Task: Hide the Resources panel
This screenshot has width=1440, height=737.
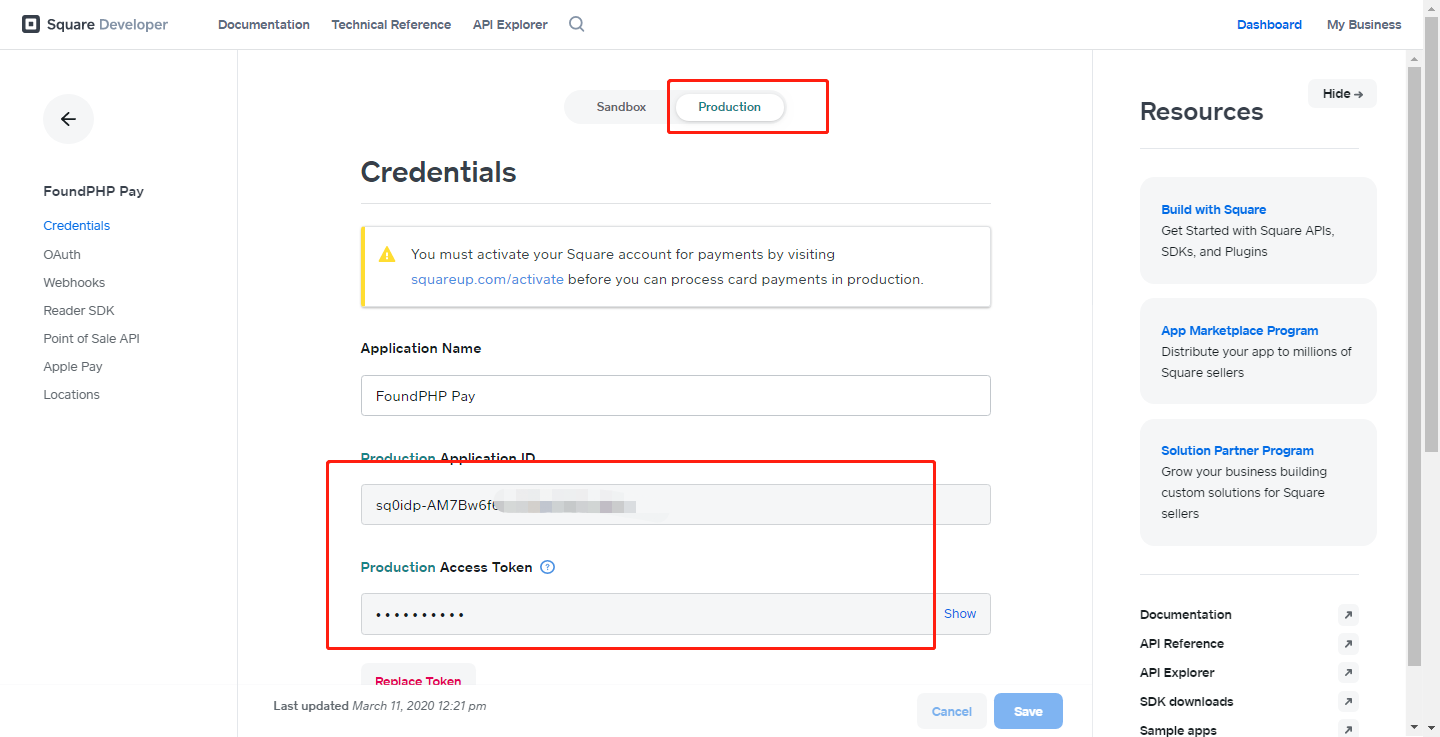Action: pyautogui.click(x=1342, y=94)
